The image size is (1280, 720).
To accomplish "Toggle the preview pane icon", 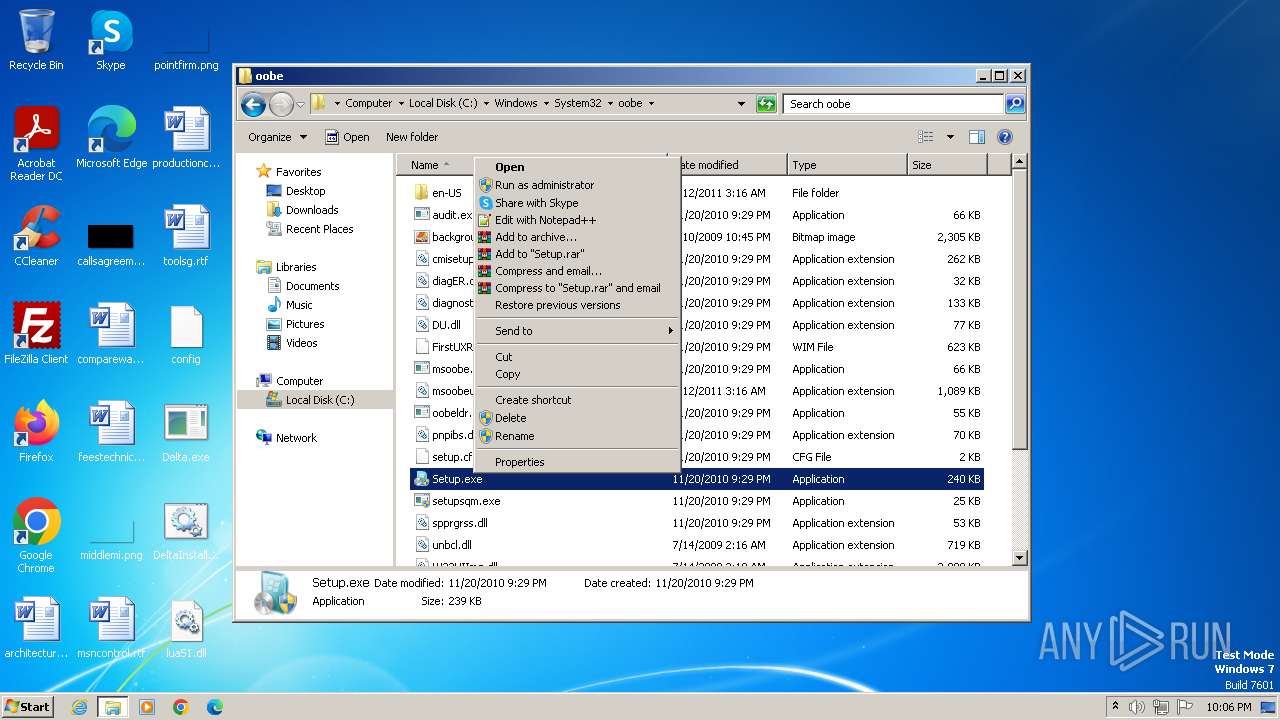I will (977, 137).
